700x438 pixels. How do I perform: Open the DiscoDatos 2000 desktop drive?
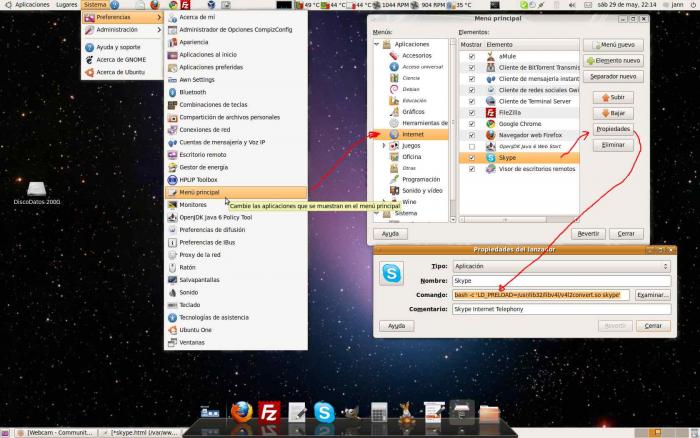(37, 193)
